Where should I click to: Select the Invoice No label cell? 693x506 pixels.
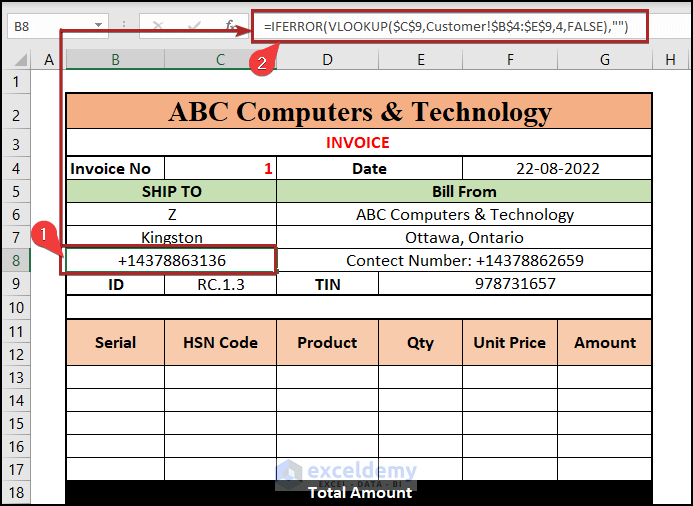(115, 168)
